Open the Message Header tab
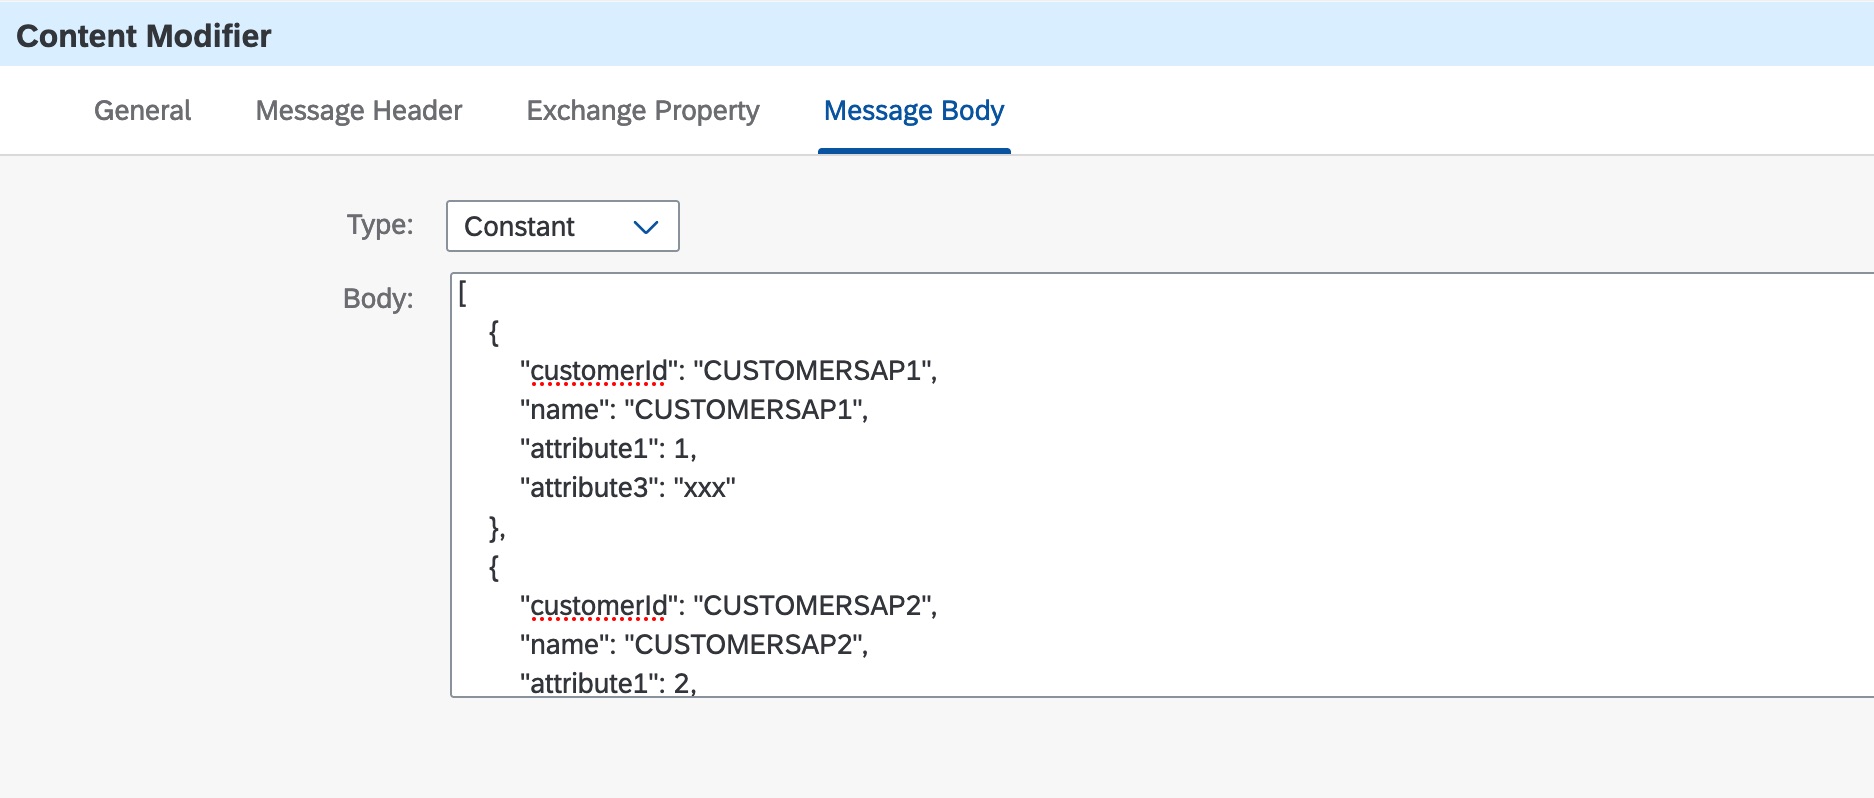The height and width of the screenshot is (798, 1874). click(358, 110)
